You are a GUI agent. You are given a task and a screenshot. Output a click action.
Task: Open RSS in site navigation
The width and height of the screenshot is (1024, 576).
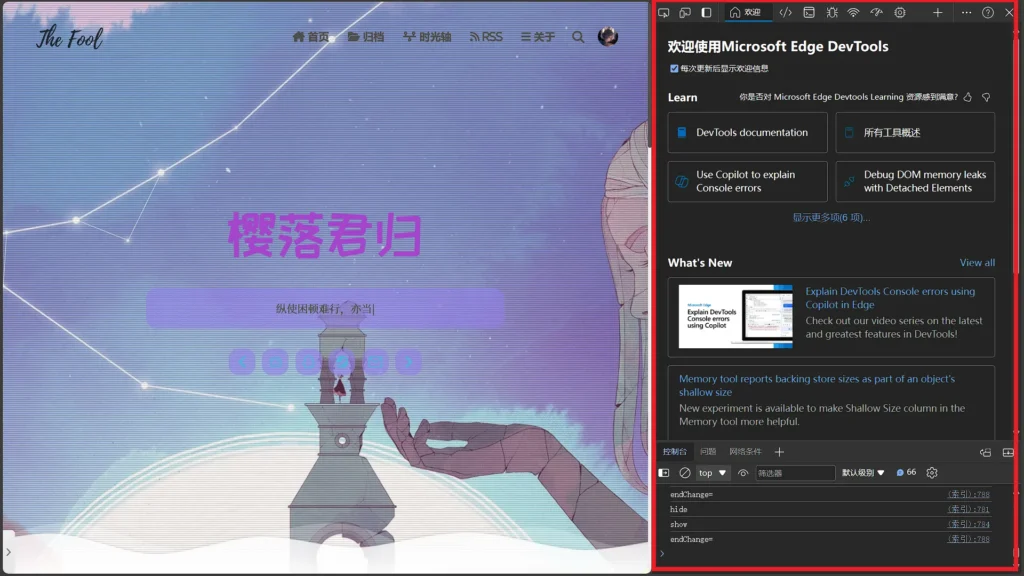coord(486,37)
